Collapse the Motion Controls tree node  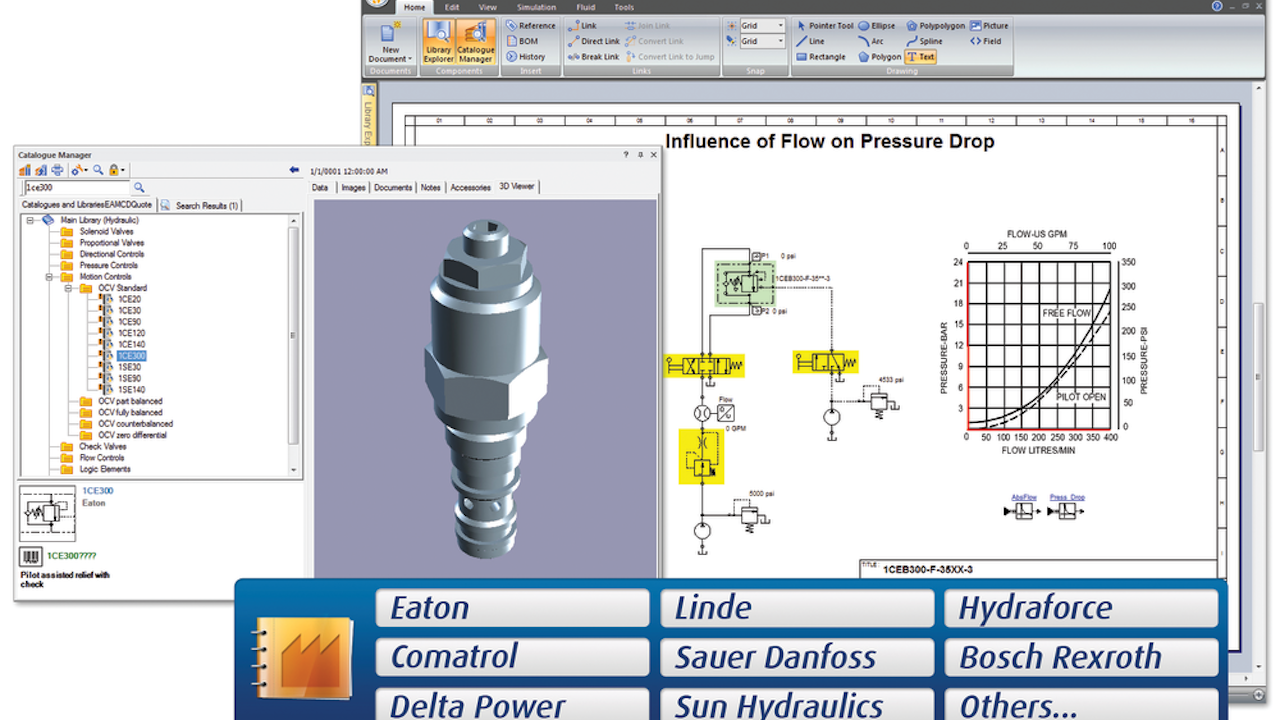click(x=48, y=277)
